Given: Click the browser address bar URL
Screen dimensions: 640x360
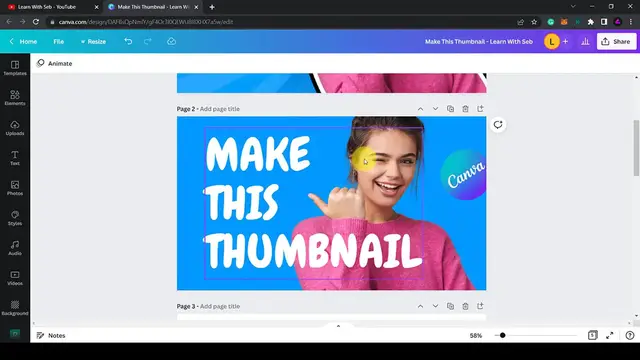Looking at the screenshot, I should click(x=146, y=22).
